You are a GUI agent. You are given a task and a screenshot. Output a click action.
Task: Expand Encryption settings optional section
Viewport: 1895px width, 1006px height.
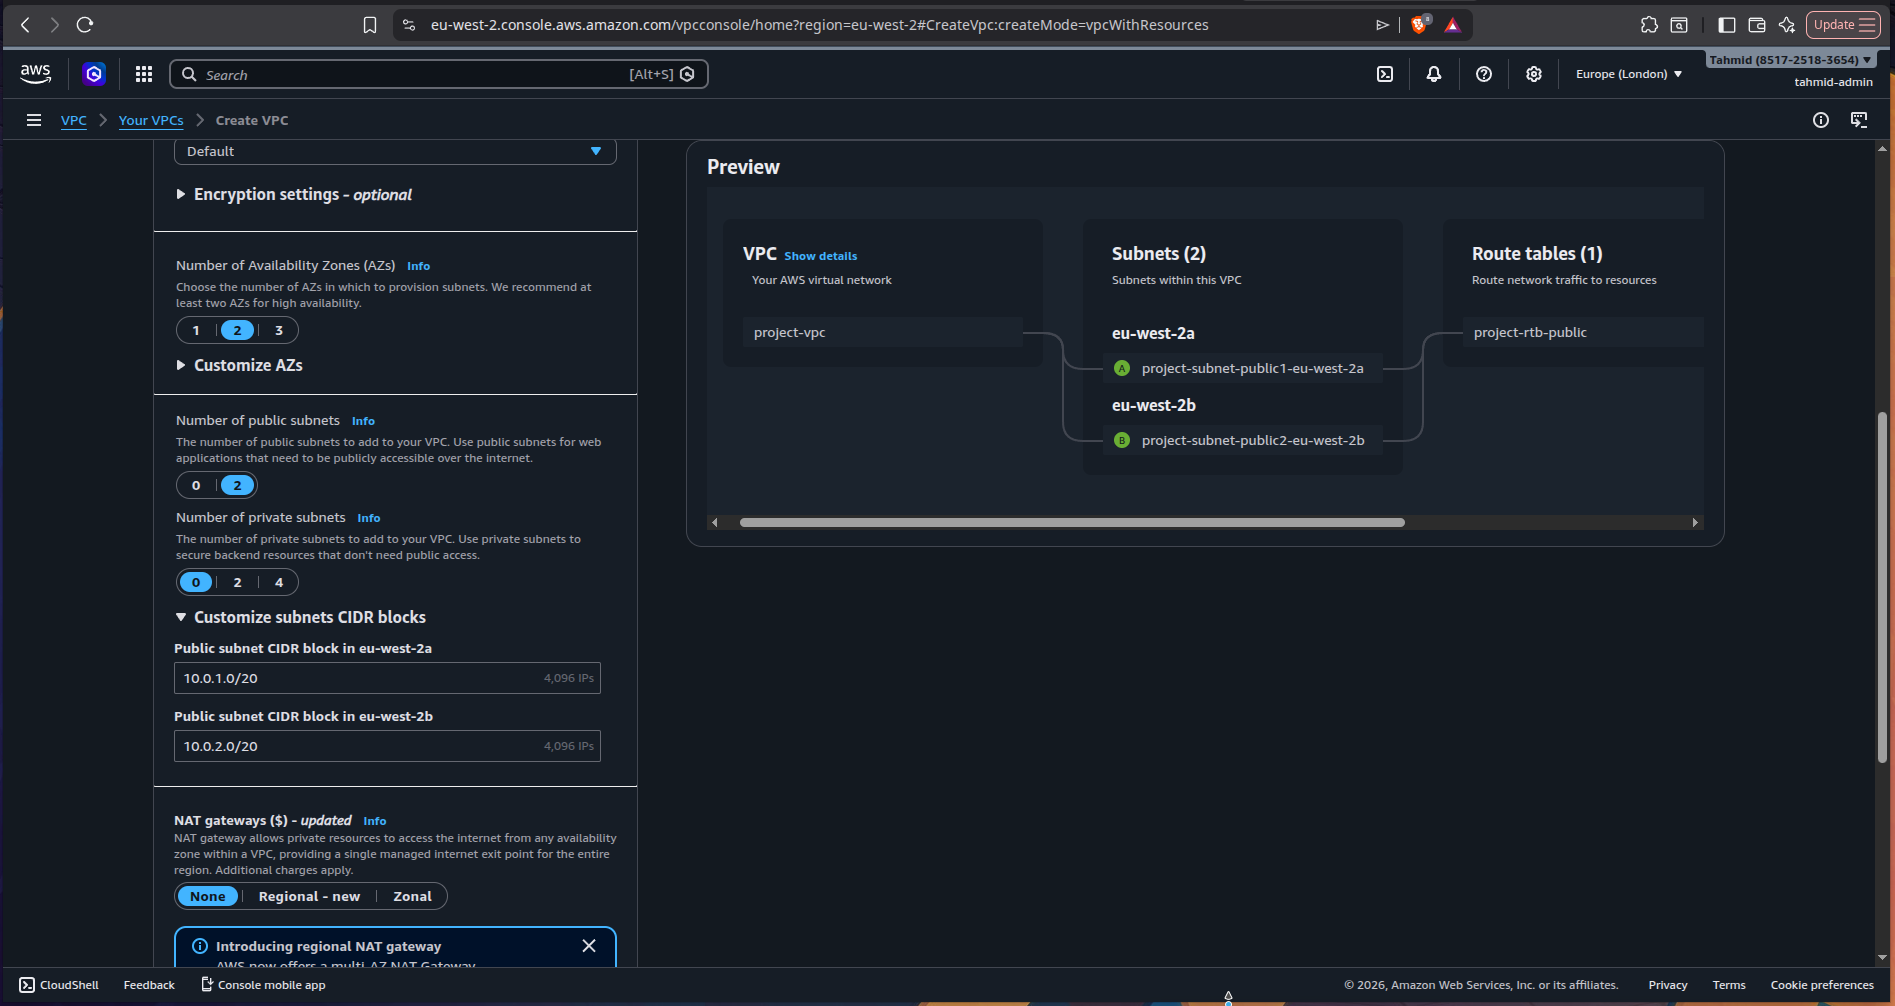point(294,194)
